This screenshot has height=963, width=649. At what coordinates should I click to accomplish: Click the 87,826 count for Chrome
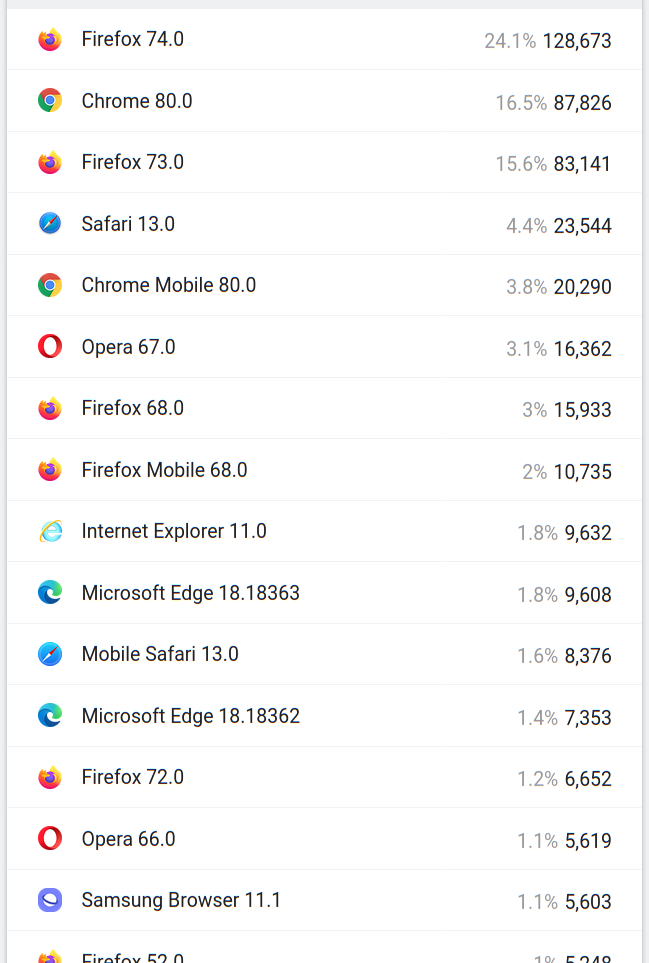coord(582,103)
